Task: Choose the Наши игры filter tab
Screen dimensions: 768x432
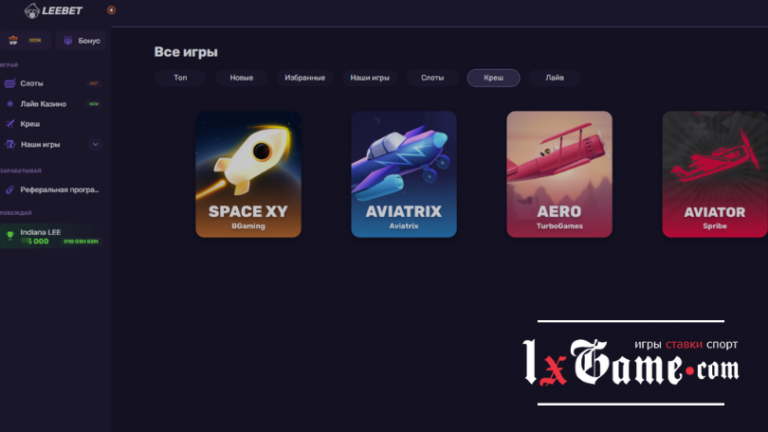Action: tap(370, 78)
